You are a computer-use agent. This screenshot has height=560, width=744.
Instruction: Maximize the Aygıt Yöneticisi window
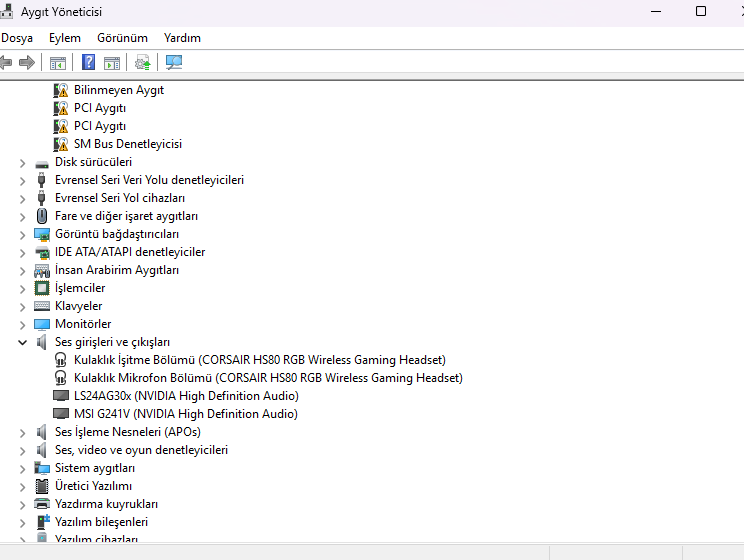pyautogui.click(x=701, y=11)
